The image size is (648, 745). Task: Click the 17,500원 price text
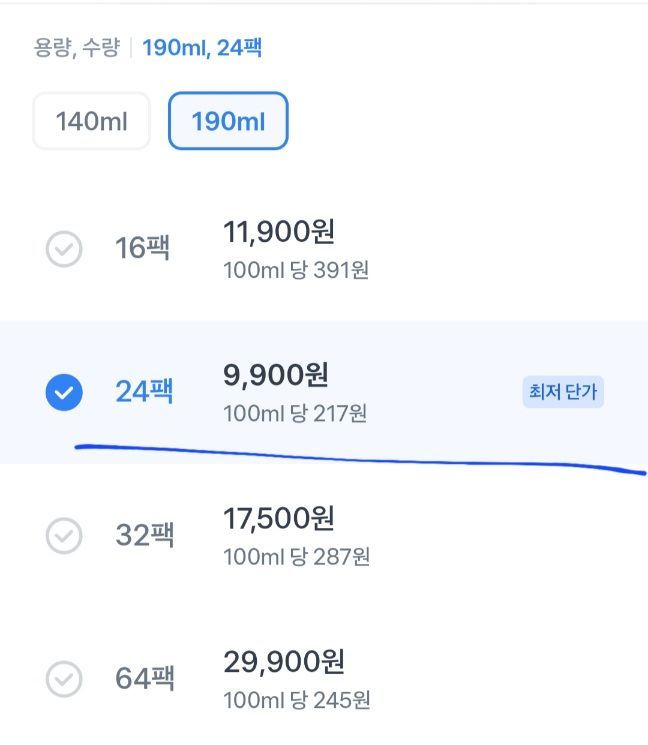coord(278,519)
